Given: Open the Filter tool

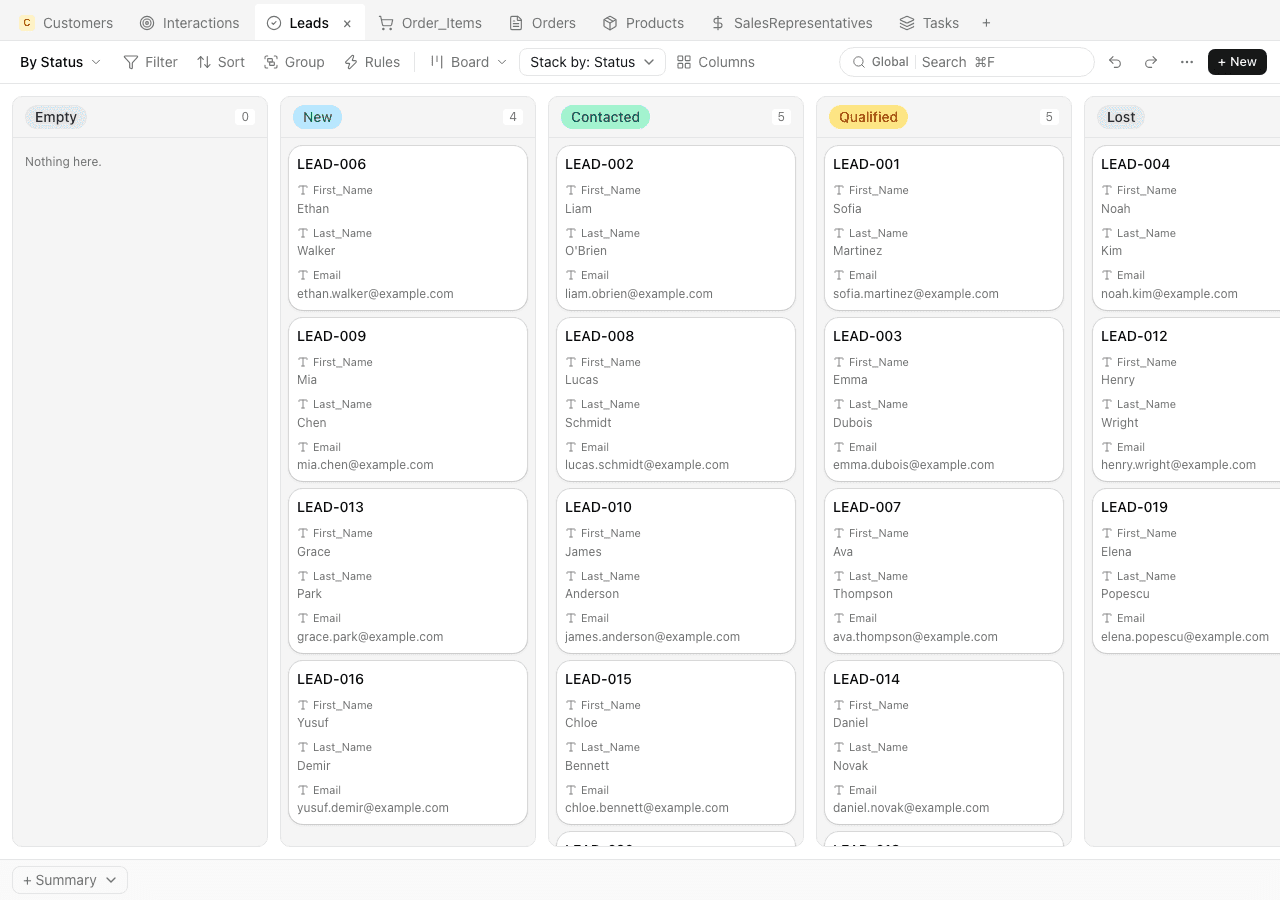Looking at the screenshot, I should pos(150,62).
